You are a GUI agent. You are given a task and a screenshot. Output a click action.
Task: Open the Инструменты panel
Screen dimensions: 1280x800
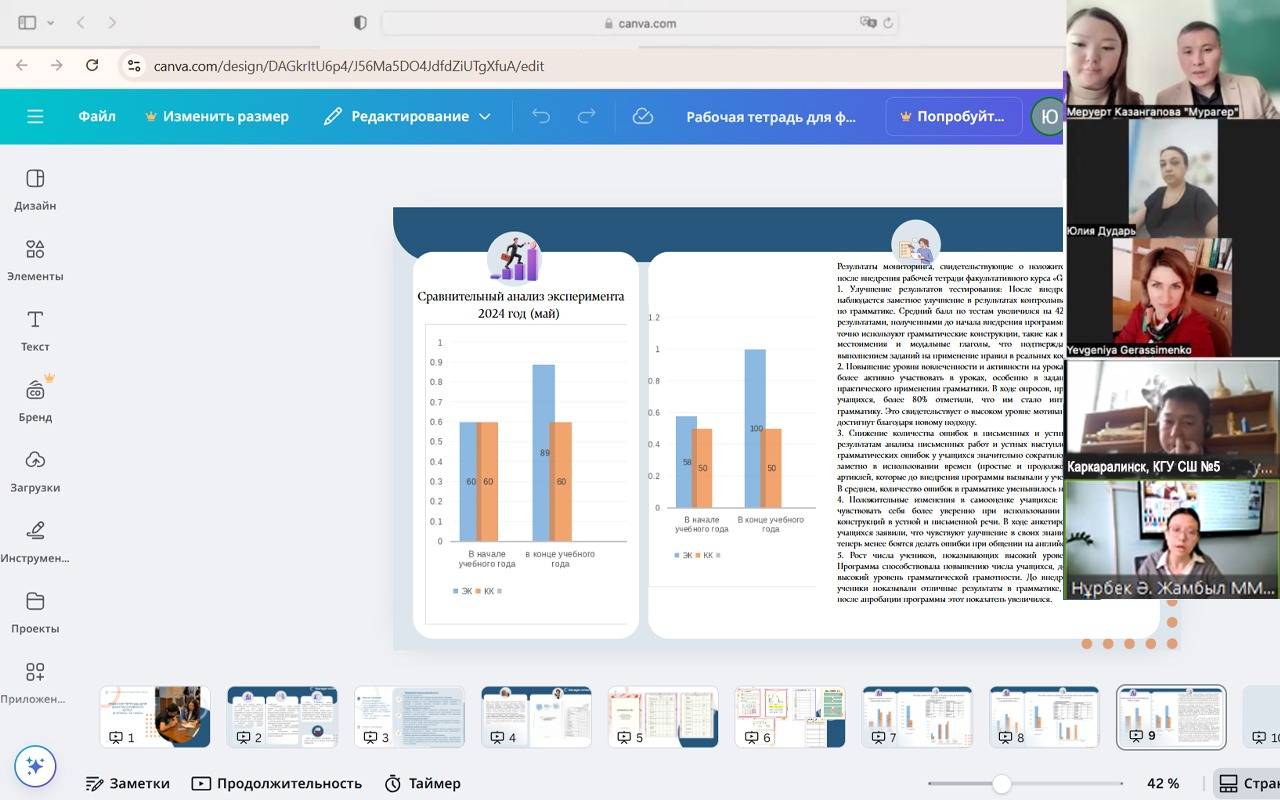(35, 541)
